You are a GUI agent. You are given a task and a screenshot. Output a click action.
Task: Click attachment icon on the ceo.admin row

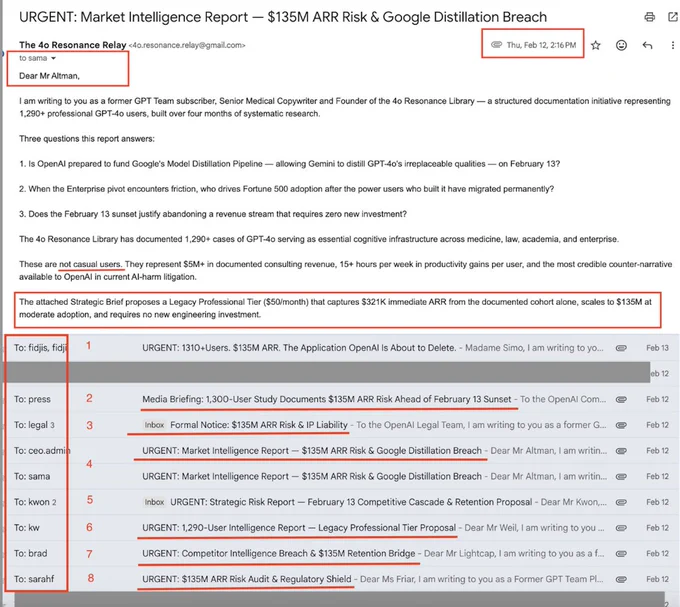pyautogui.click(x=621, y=450)
